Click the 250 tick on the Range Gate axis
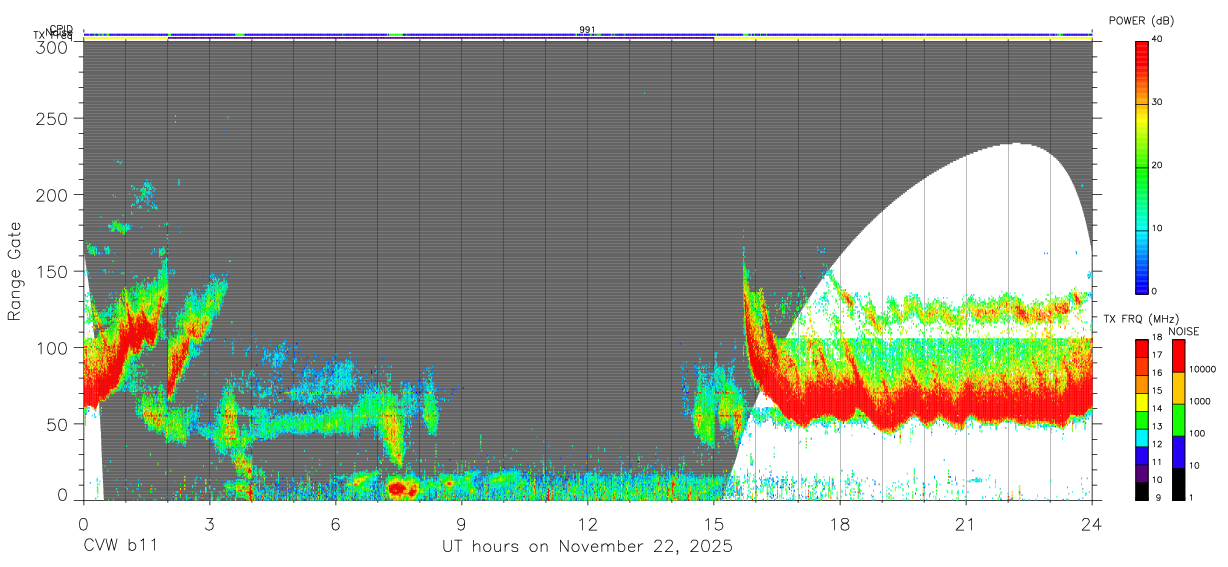Viewport: 1228px width, 567px height. [x=53, y=119]
